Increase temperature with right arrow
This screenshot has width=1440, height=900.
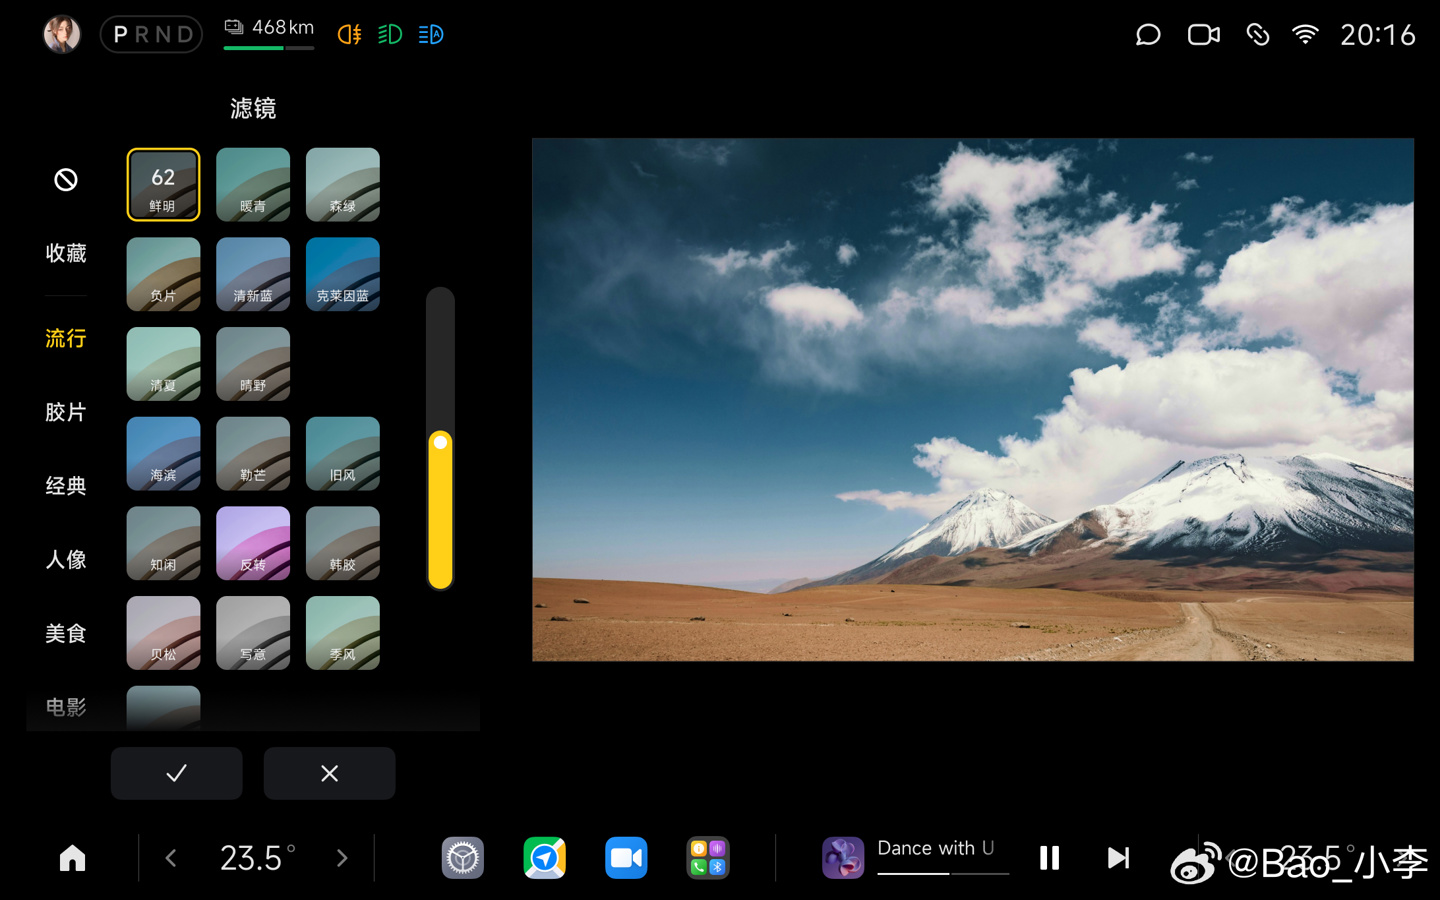tap(342, 858)
